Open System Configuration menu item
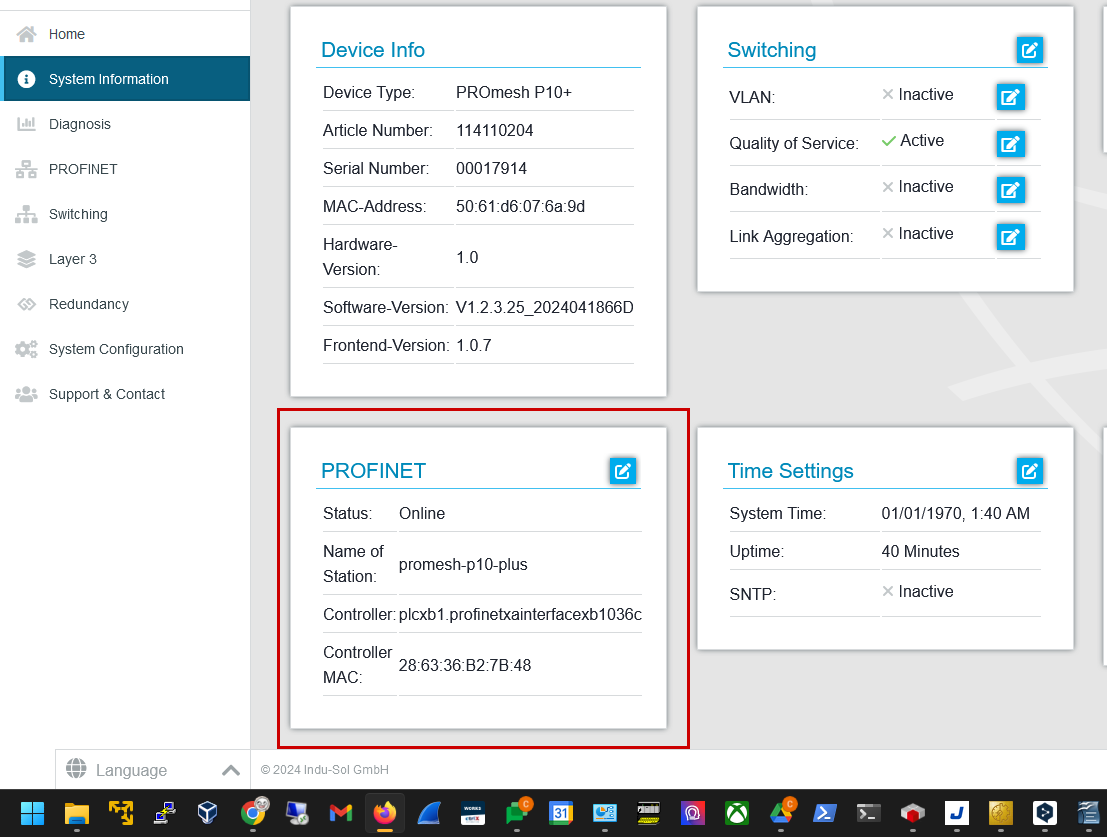1107x837 pixels. coord(125,349)
